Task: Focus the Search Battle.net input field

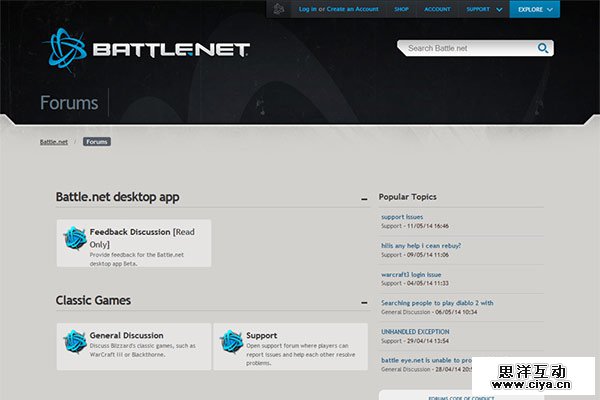Action: [467, 48]
